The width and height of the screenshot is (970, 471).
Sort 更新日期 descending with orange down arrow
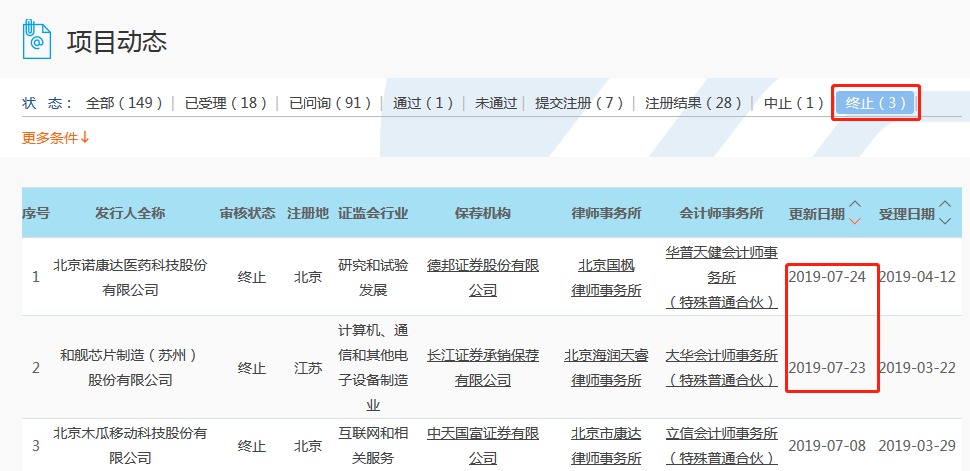pos(856,221)
